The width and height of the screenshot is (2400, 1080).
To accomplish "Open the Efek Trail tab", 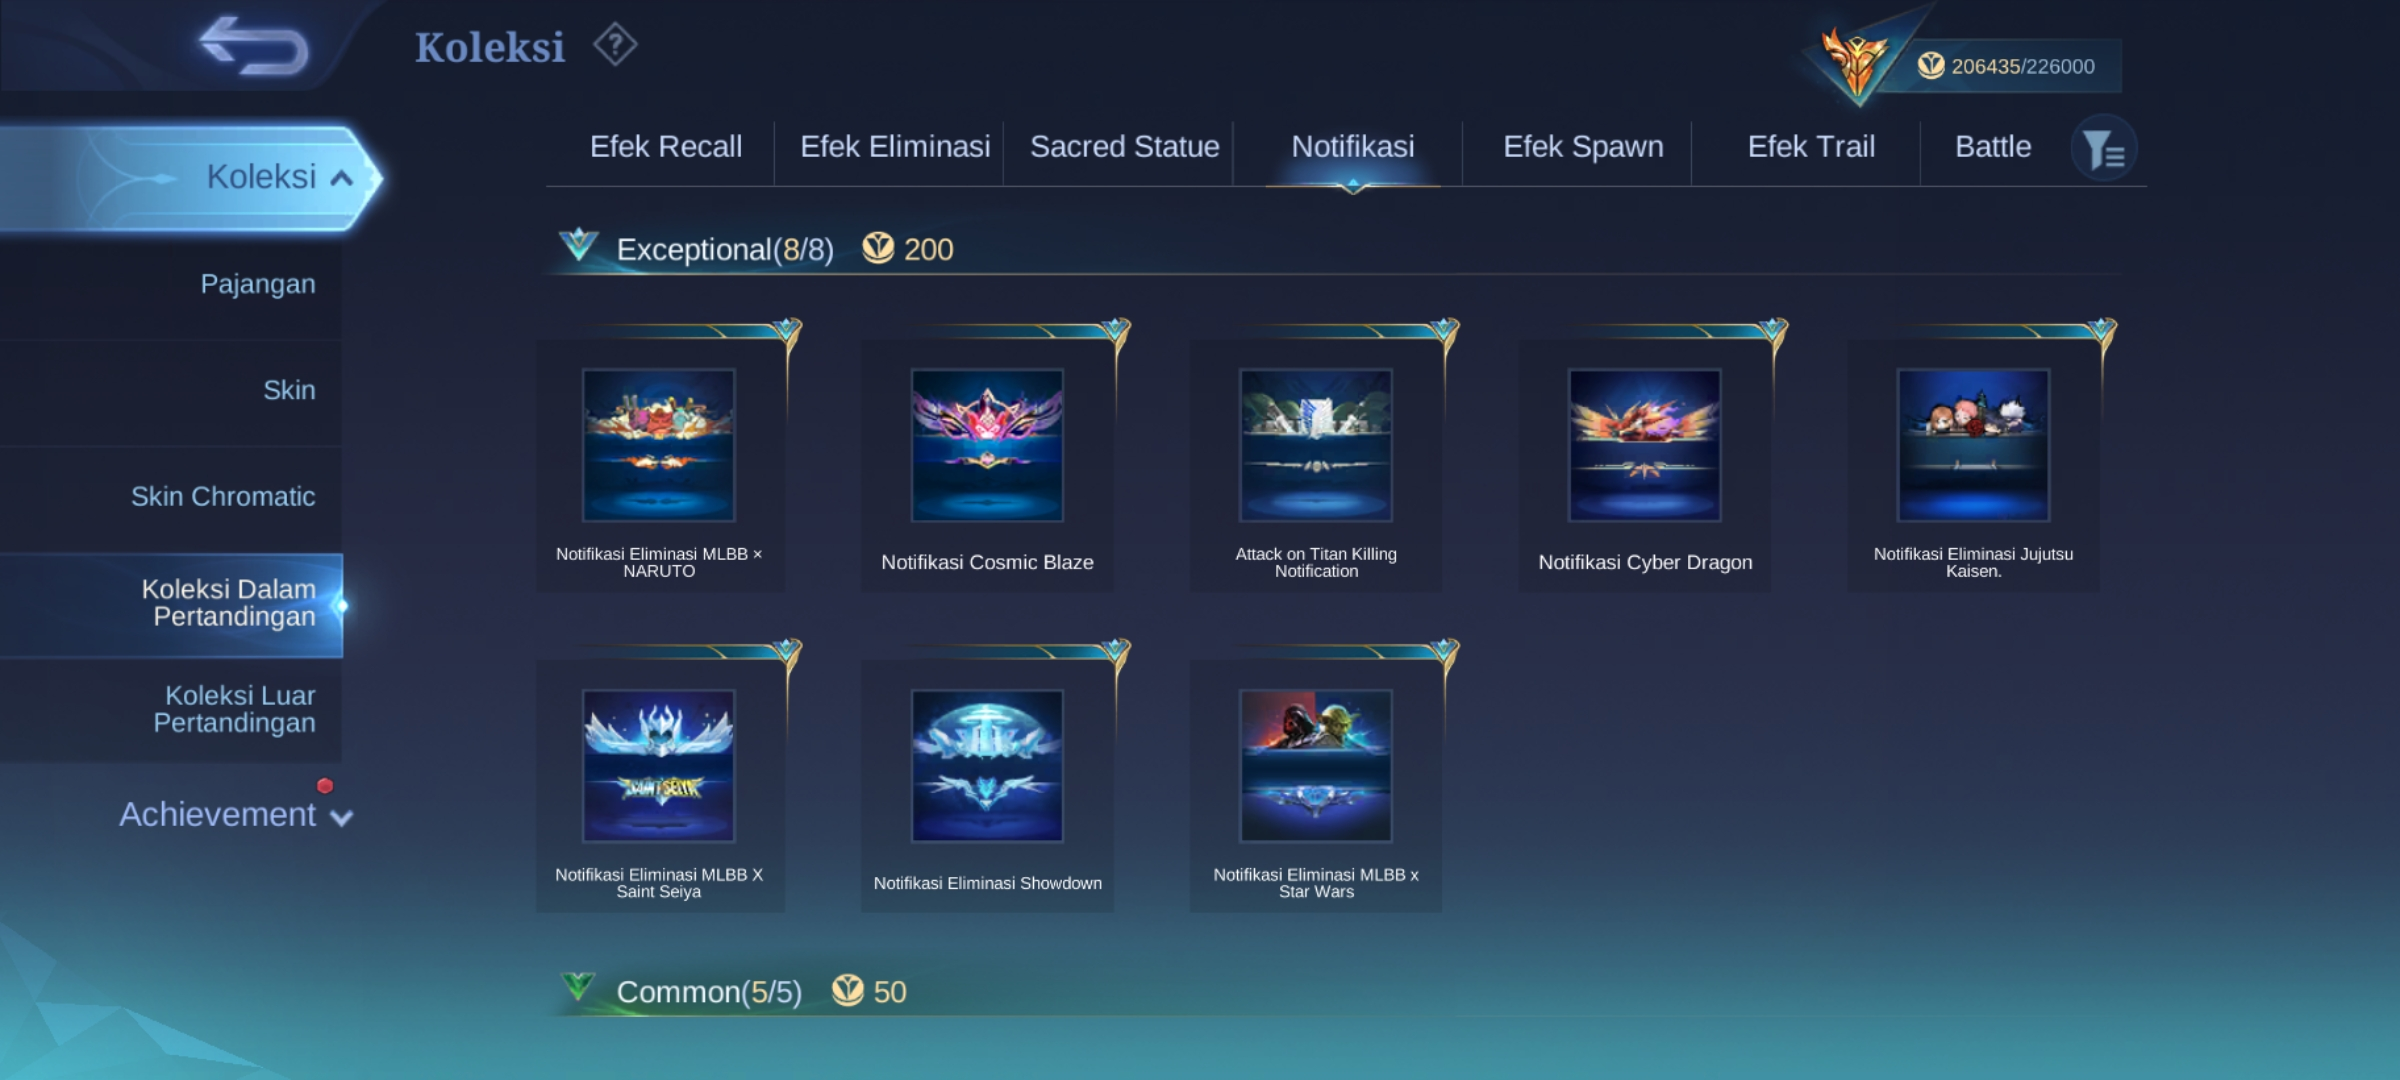I will 1810,147.
